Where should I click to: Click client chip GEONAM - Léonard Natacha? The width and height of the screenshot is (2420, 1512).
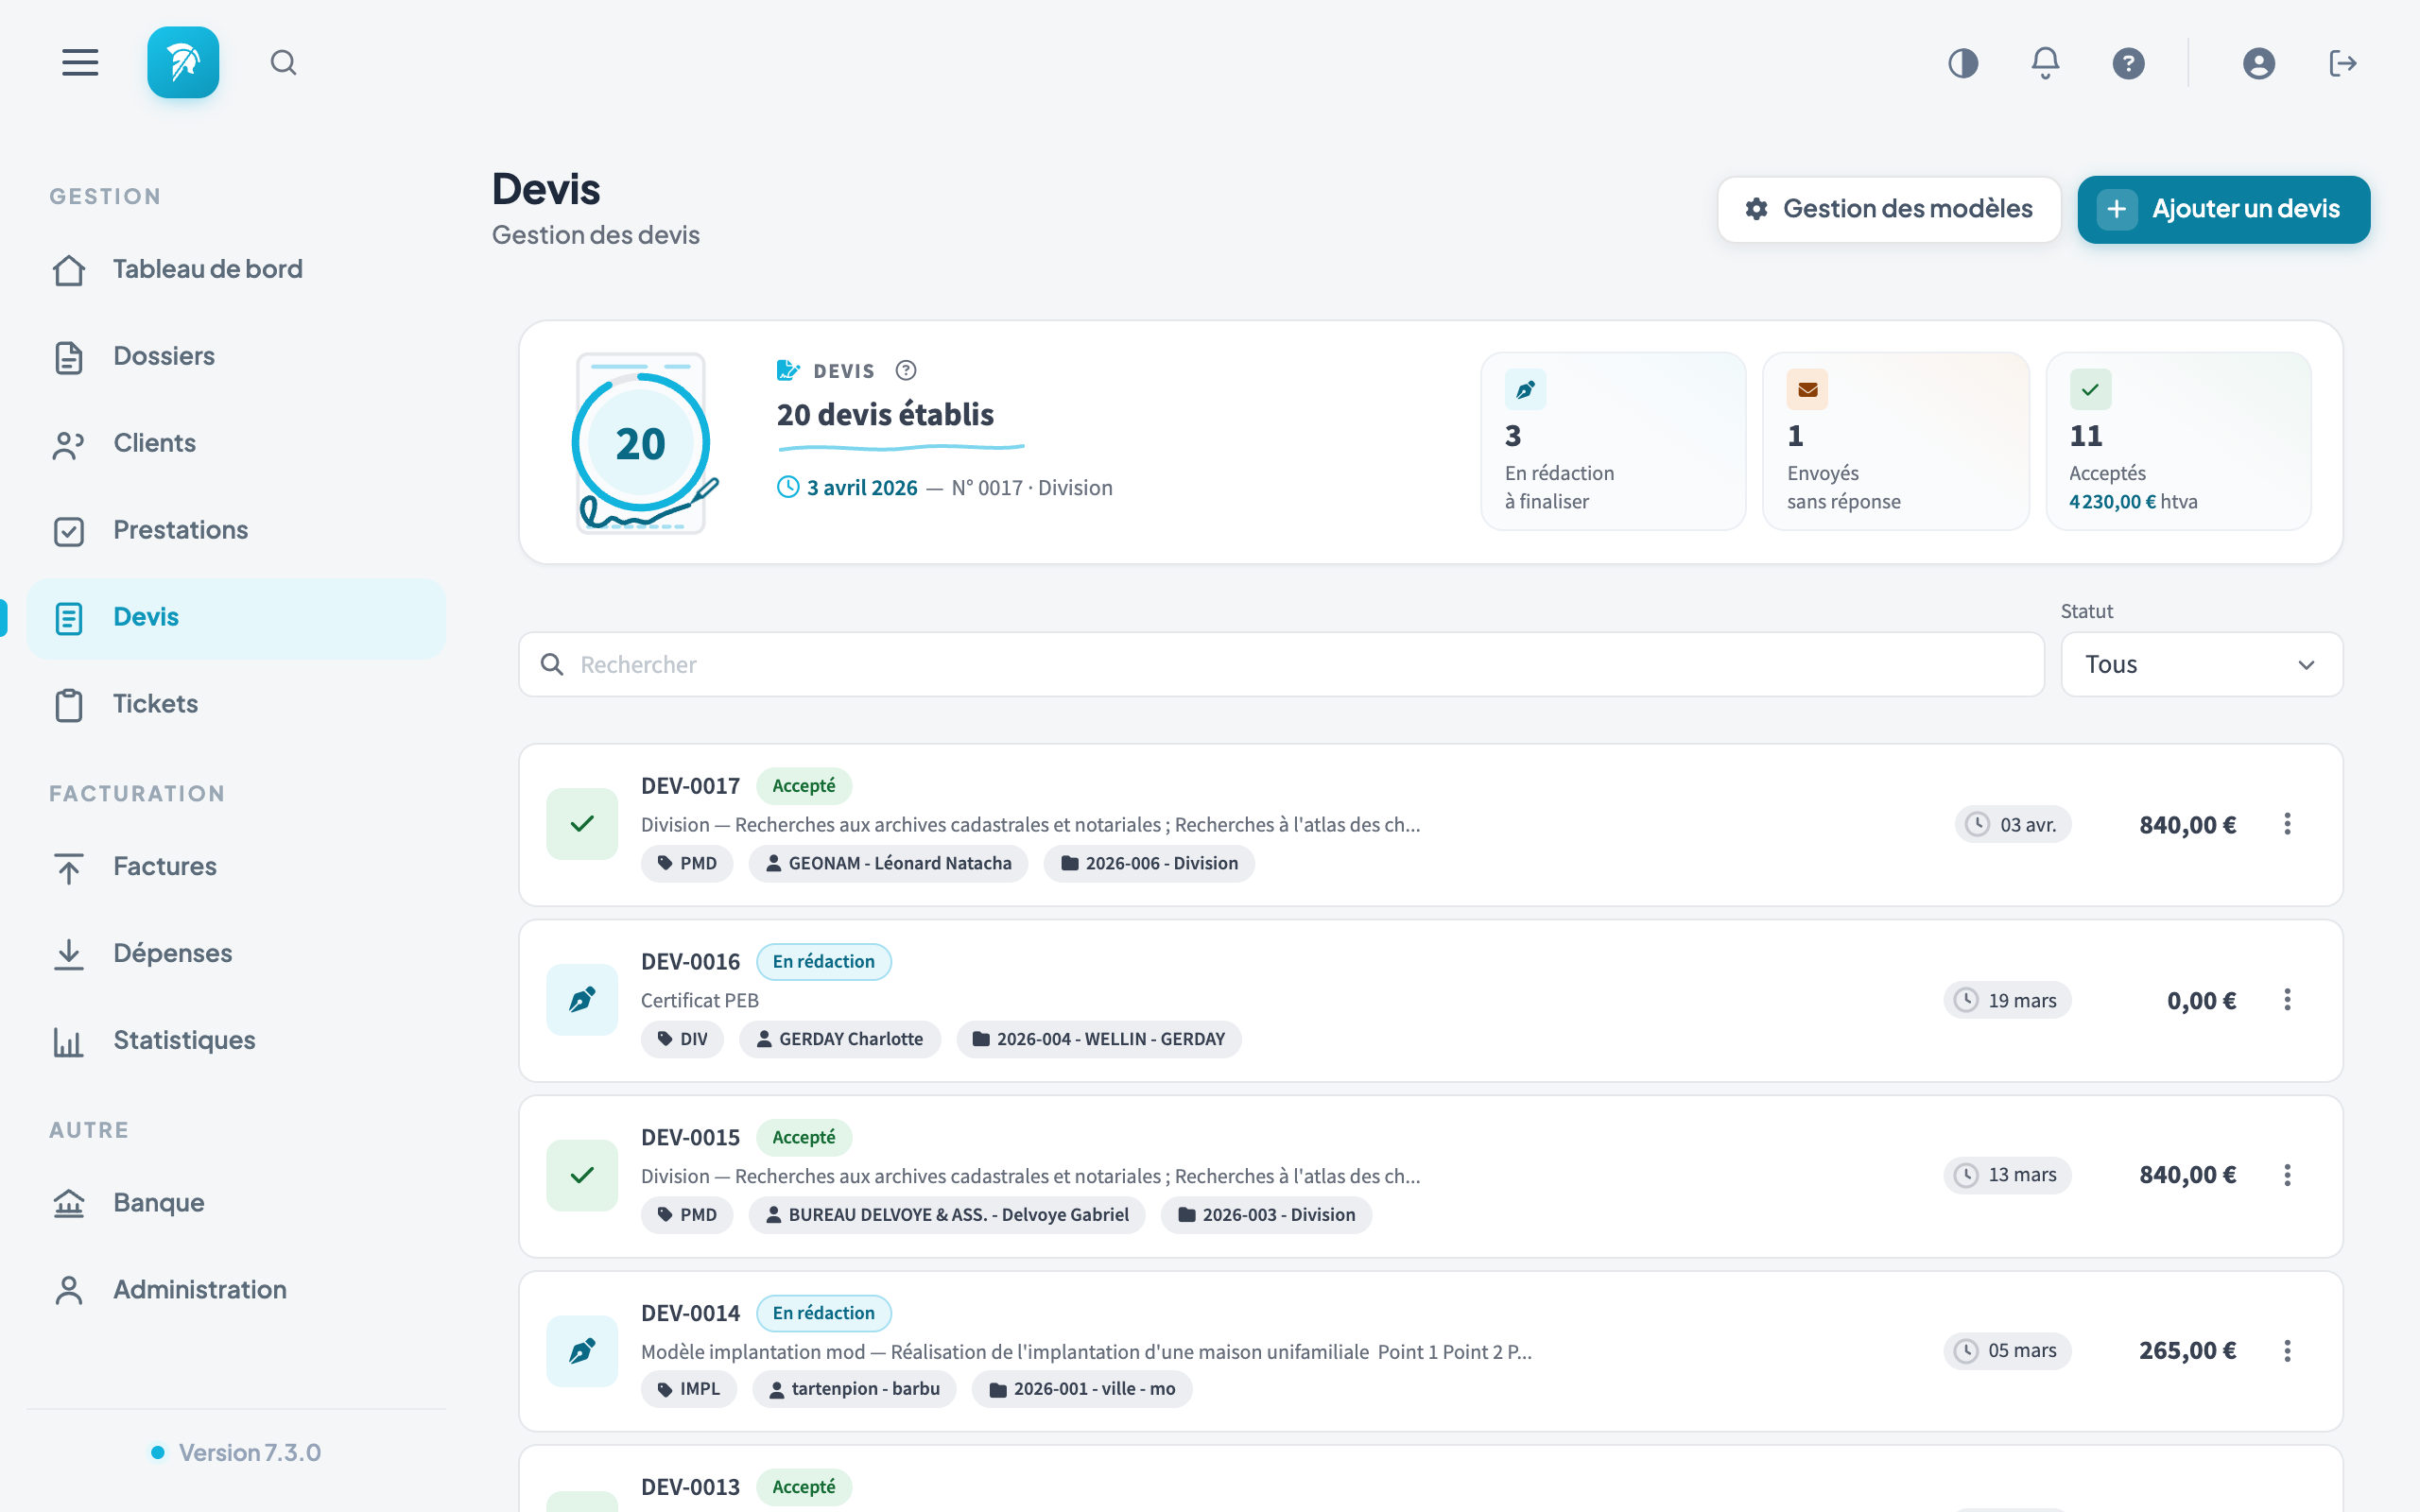[x=888, y=863]
